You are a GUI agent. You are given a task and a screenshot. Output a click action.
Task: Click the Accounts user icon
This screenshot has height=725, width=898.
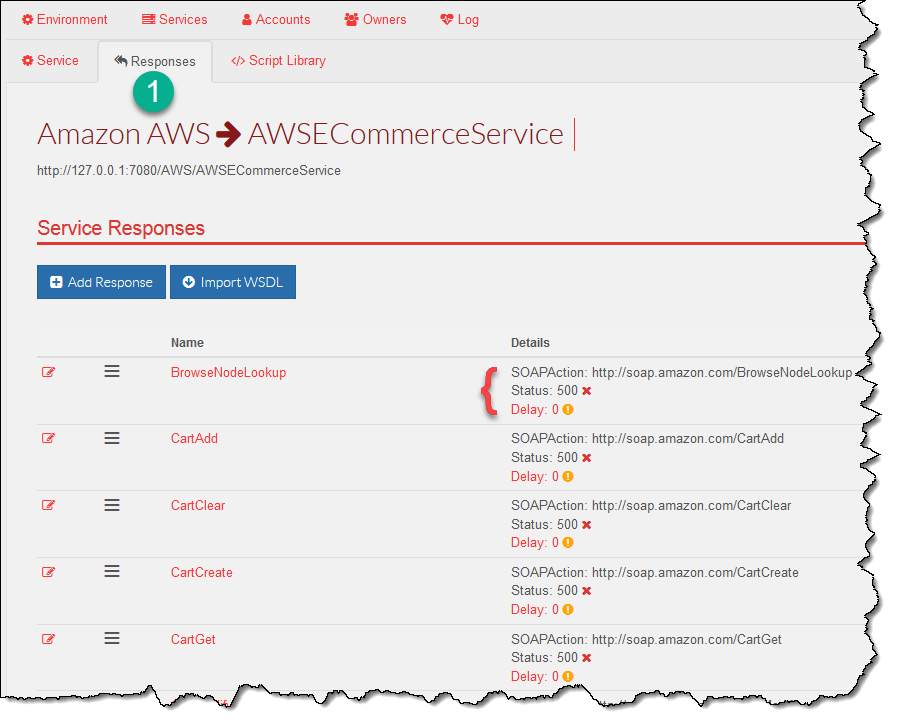click(247, 20)
